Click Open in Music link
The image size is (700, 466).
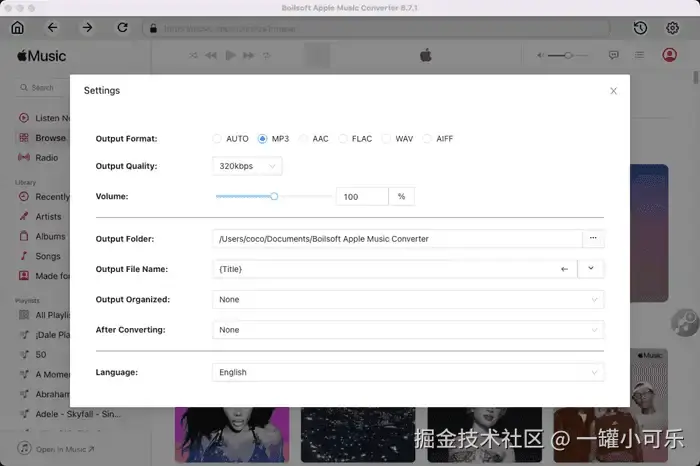(x=57, y=449)
